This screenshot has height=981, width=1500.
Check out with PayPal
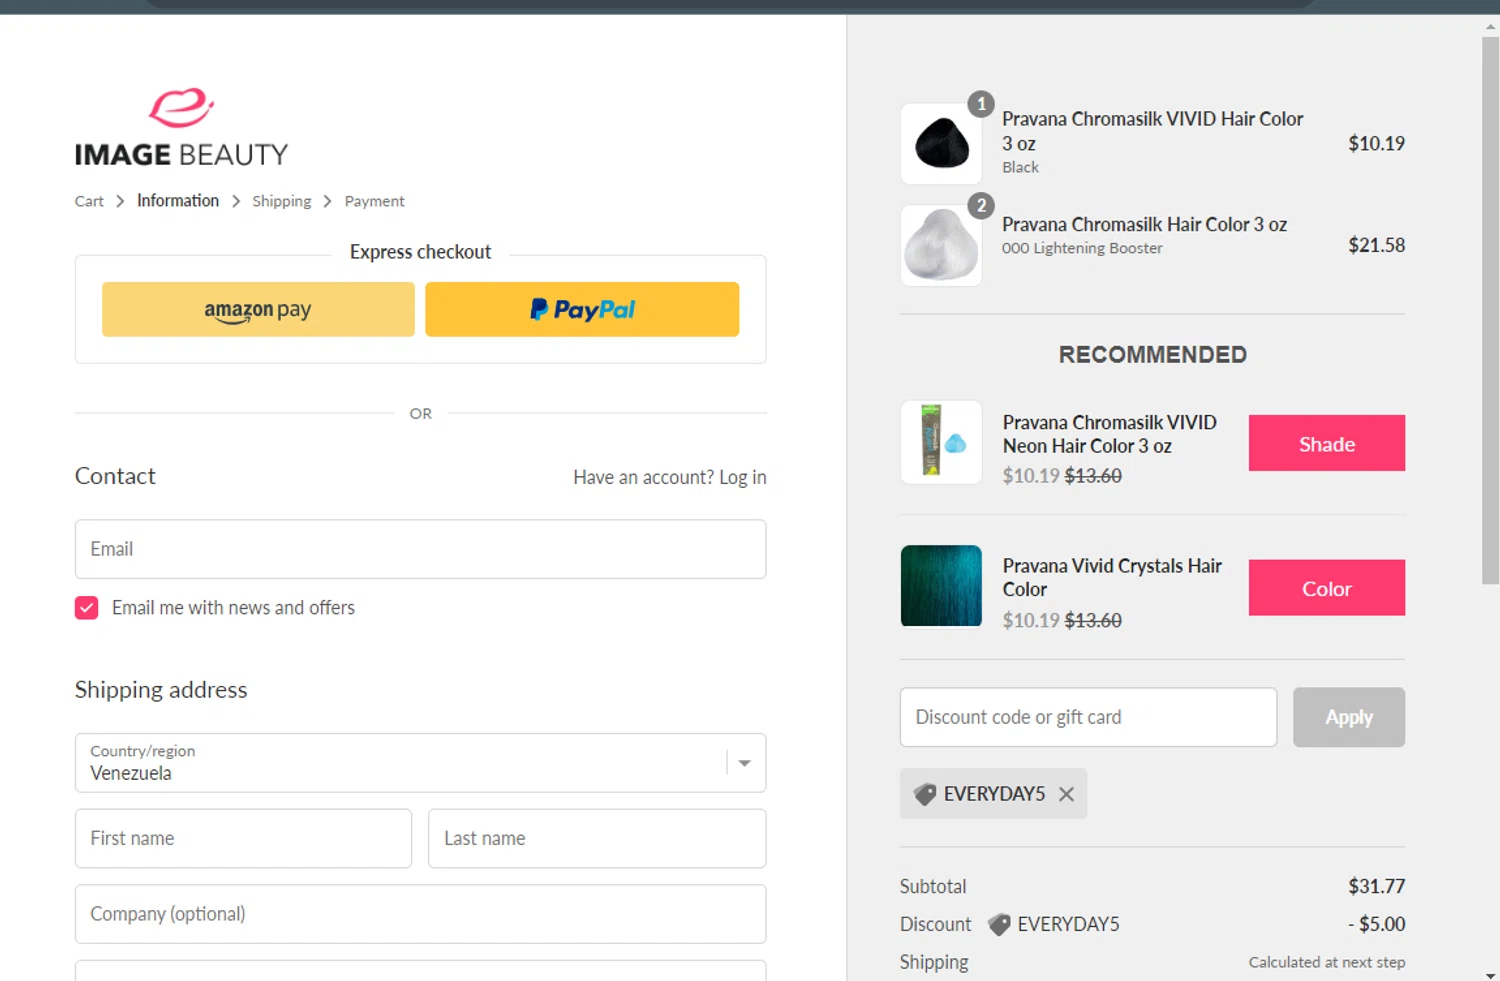pos(582,309)
